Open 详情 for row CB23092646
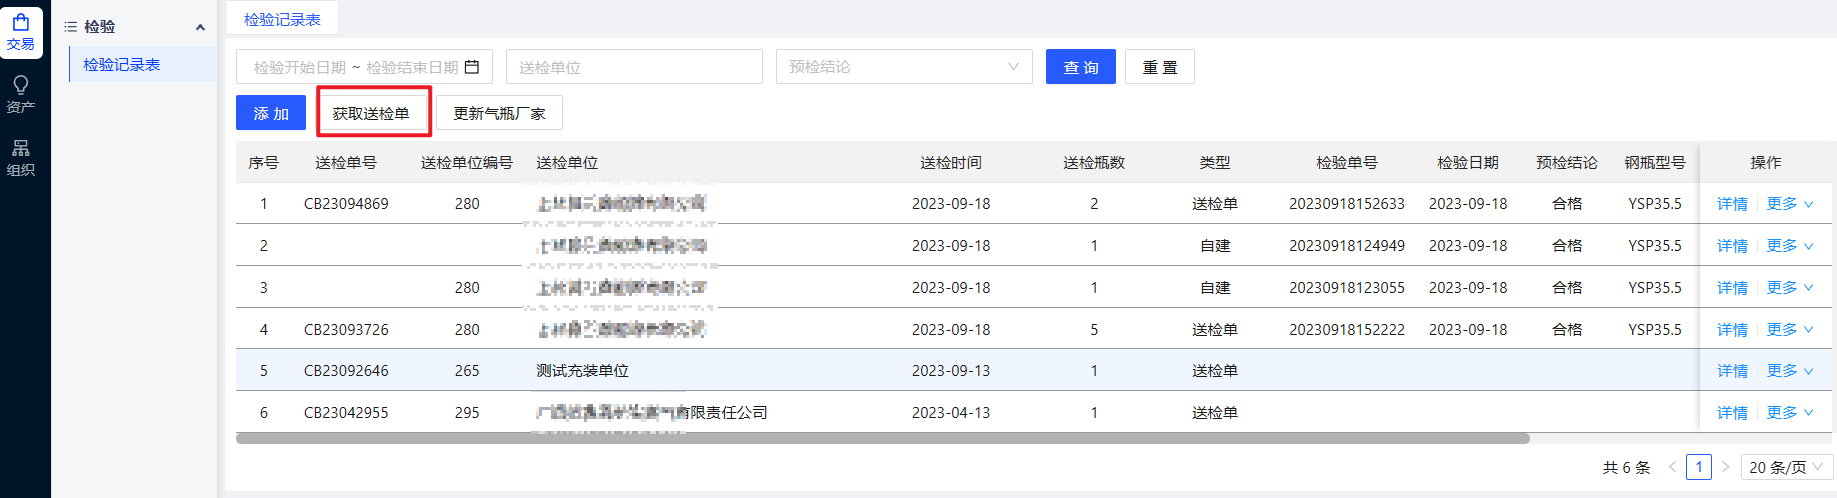The width and height of the screenshot is (1837, 498). (x=1731, y=371)
